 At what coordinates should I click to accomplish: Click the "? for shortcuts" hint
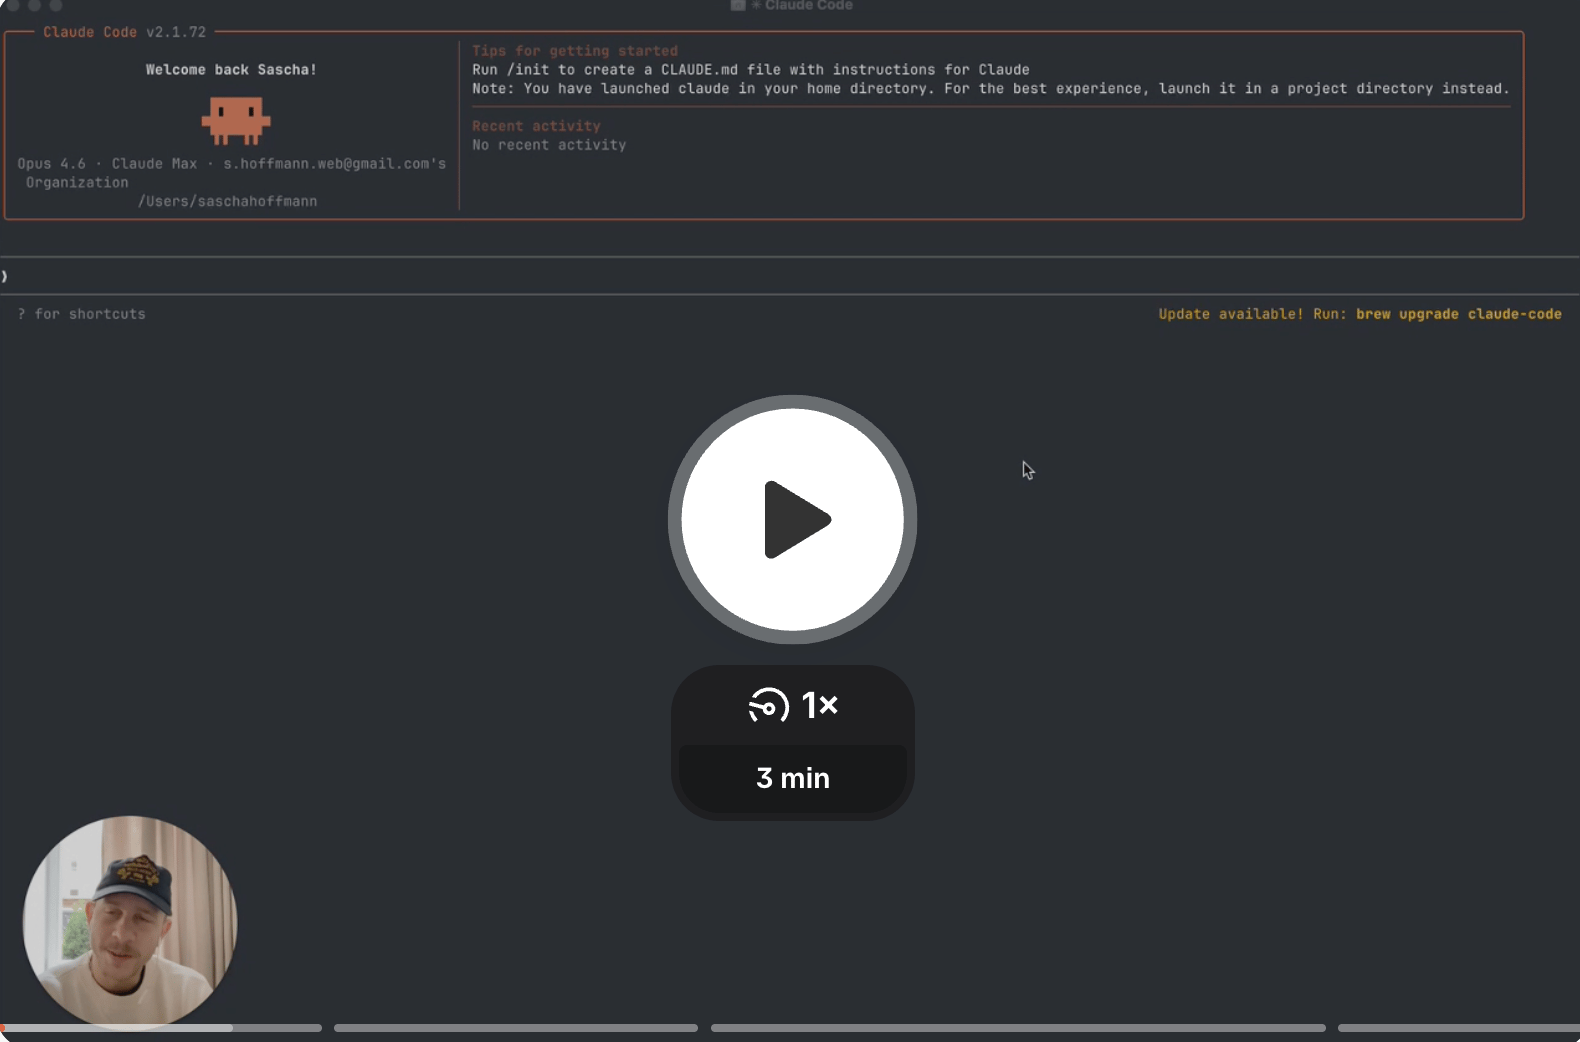click(x=81, y=314)
